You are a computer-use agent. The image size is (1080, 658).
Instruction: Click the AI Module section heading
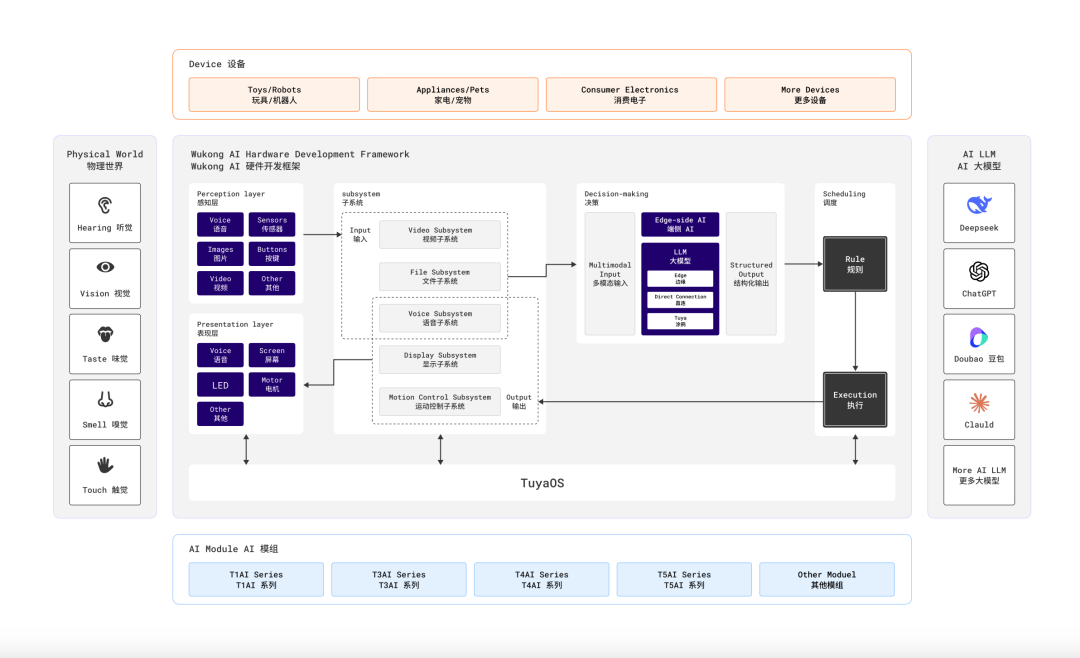(233, 549)
